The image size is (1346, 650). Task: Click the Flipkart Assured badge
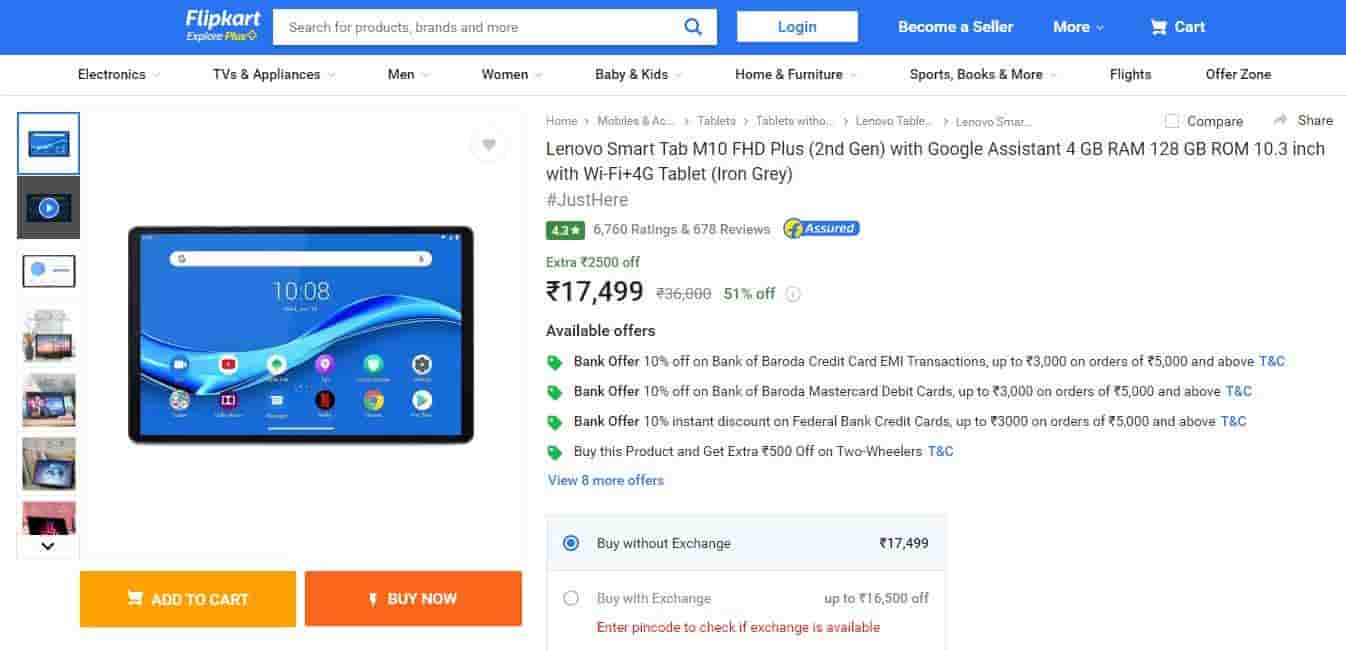point(820,228)
